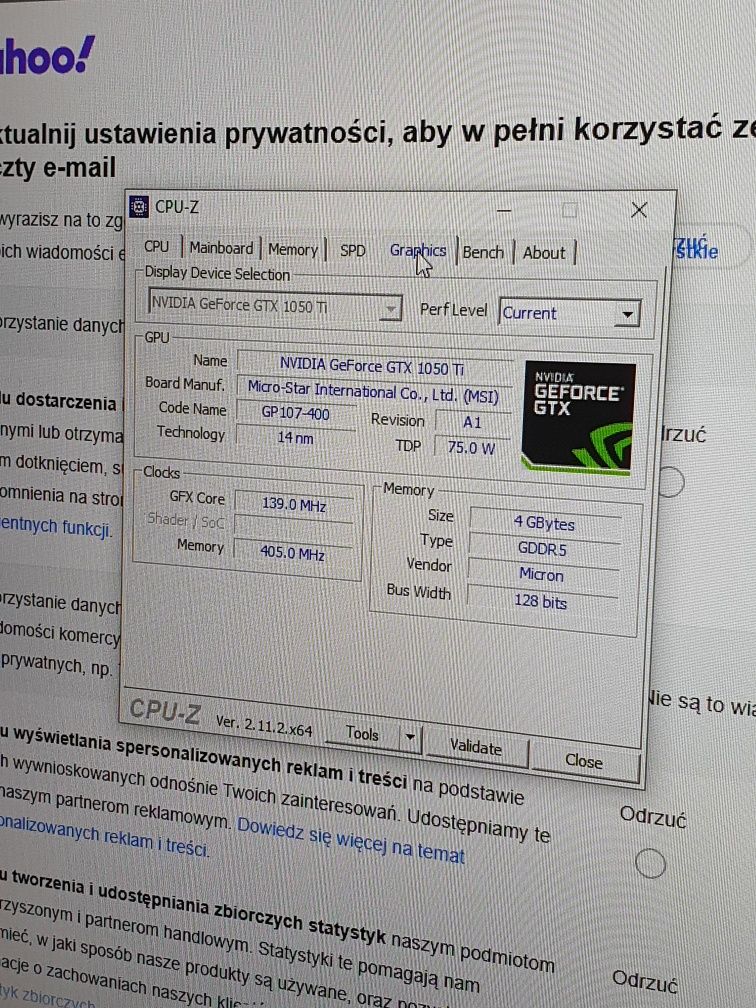
Task: Open the 'entnych funkcji' link on the page
Action: (56, 526)
